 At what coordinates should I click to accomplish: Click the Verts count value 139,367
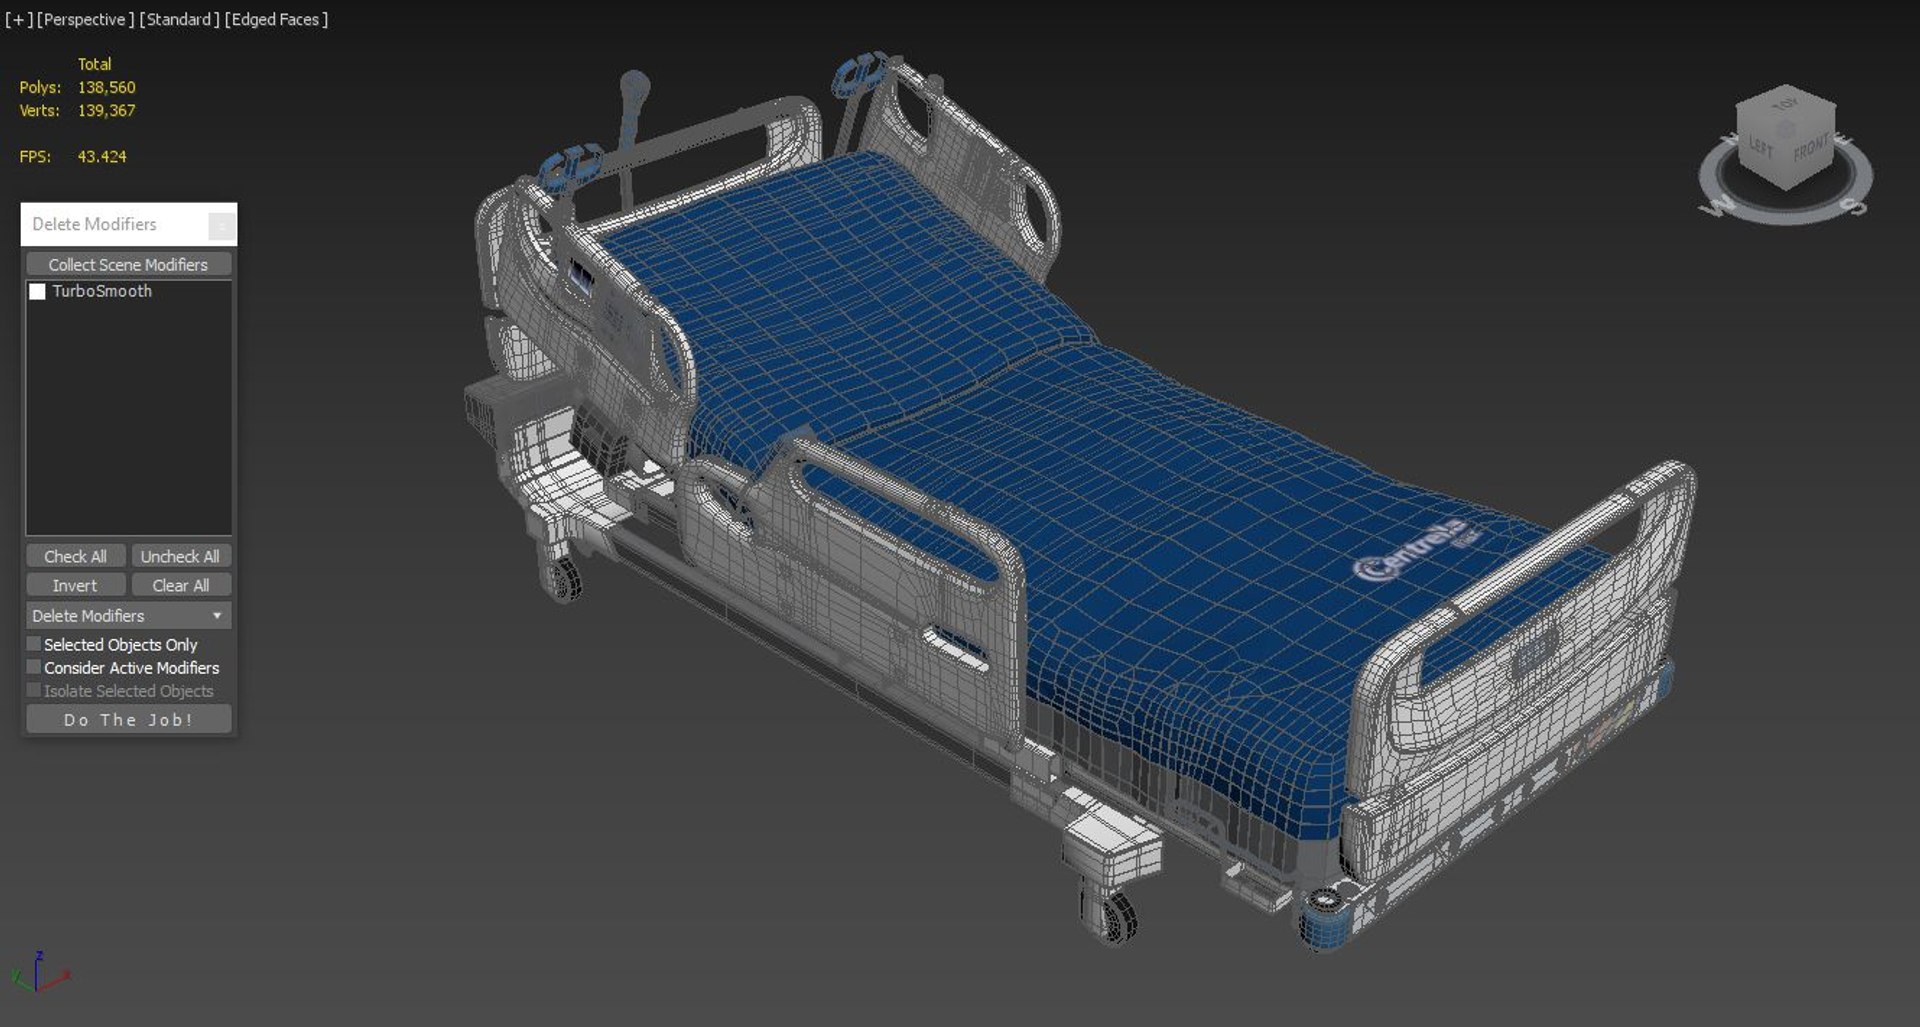click(x=106, y=111)
